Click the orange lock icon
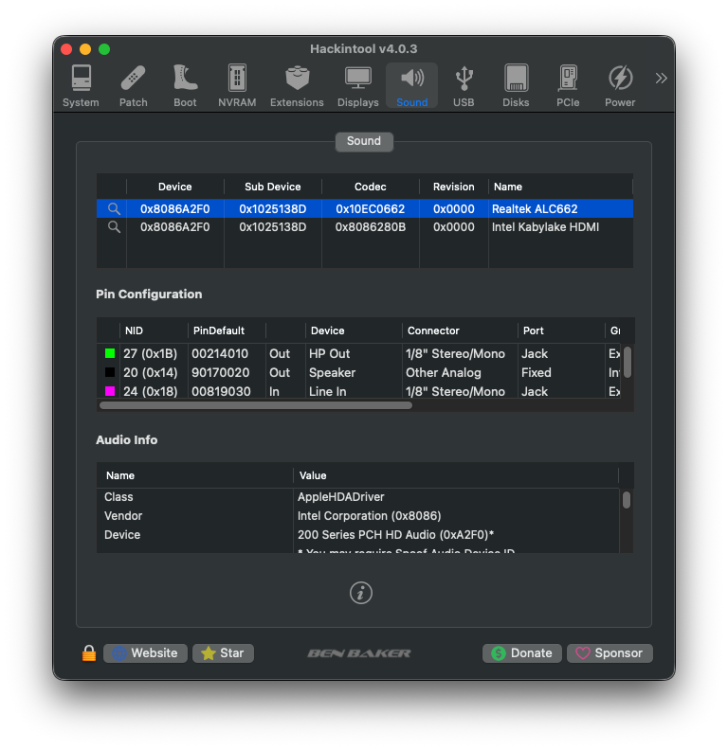 (89, 653)
